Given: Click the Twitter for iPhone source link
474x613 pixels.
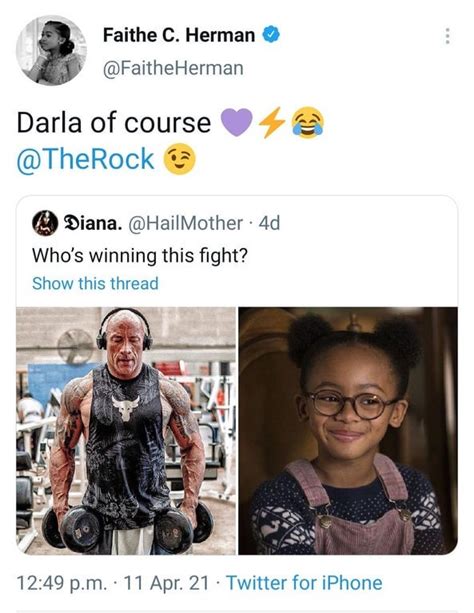Looking at the screenshot, I should tap(304, 583).
